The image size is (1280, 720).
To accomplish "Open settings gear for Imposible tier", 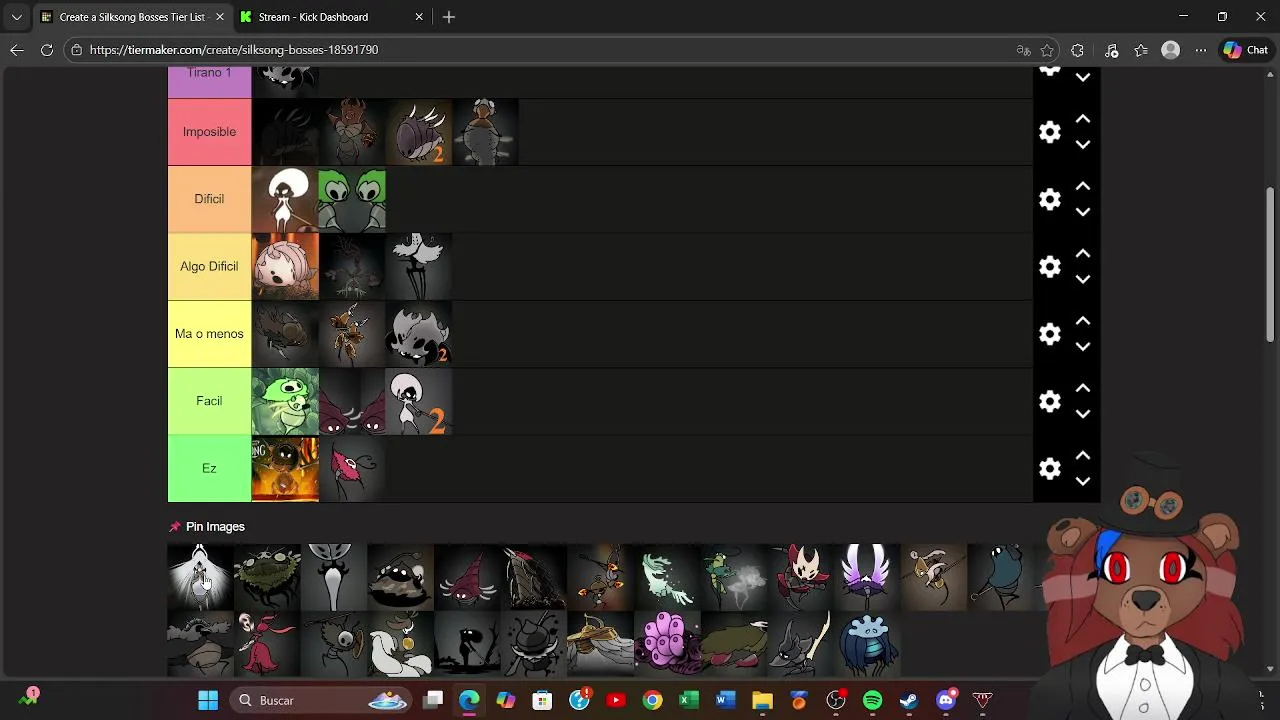I will [1049, 132].
